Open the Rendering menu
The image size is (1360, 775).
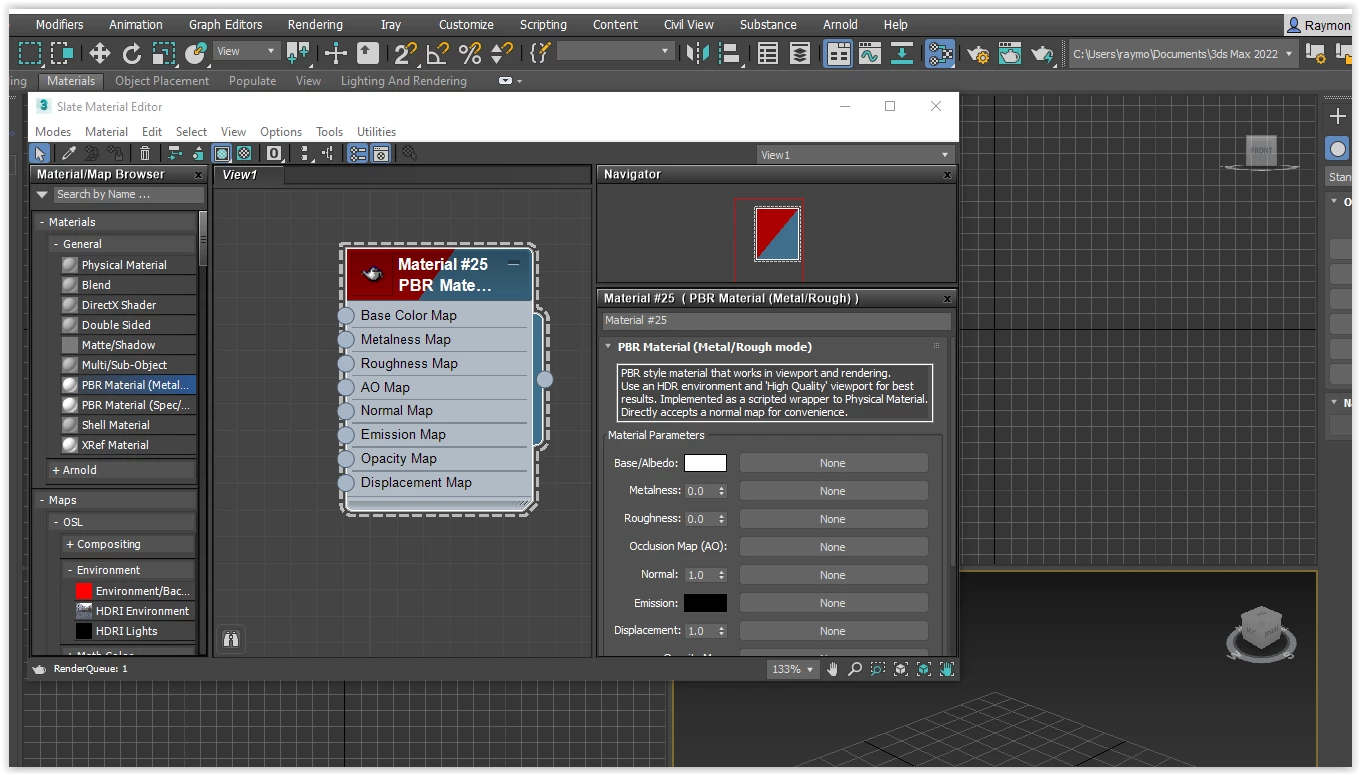[314, 24]
